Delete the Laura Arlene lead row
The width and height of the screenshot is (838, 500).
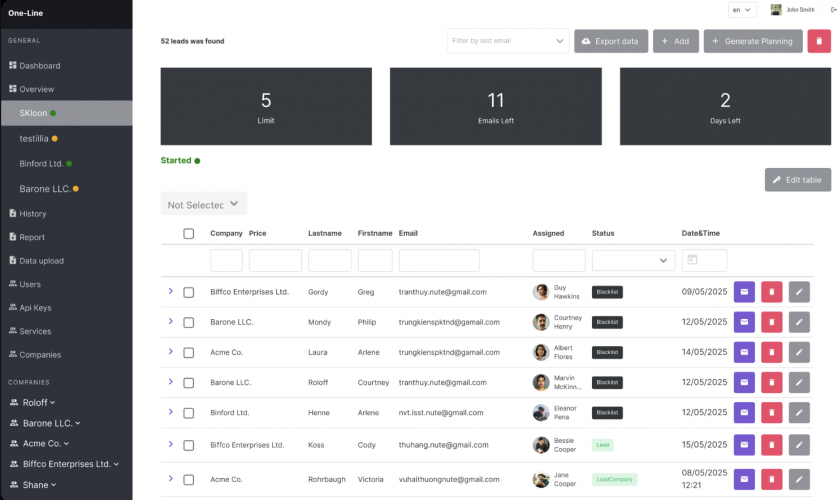pos(772,353)
